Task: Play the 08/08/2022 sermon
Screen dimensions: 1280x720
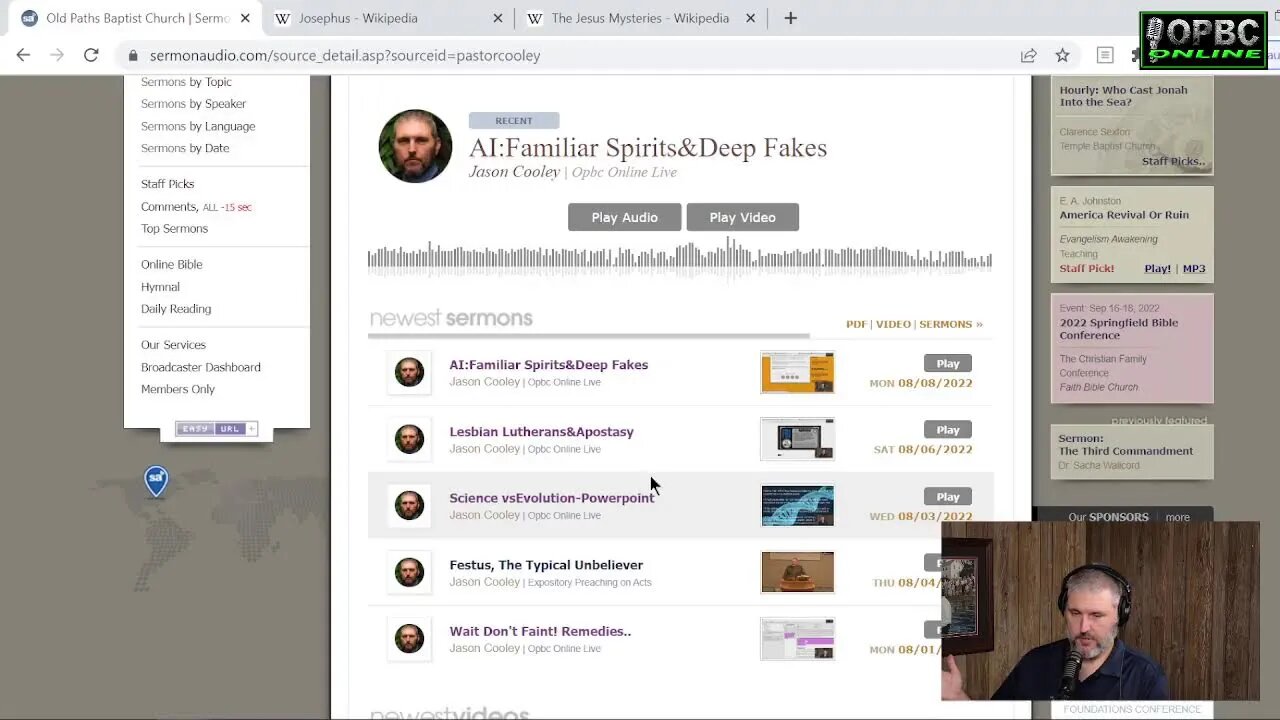Action: (x=948, y=364)
